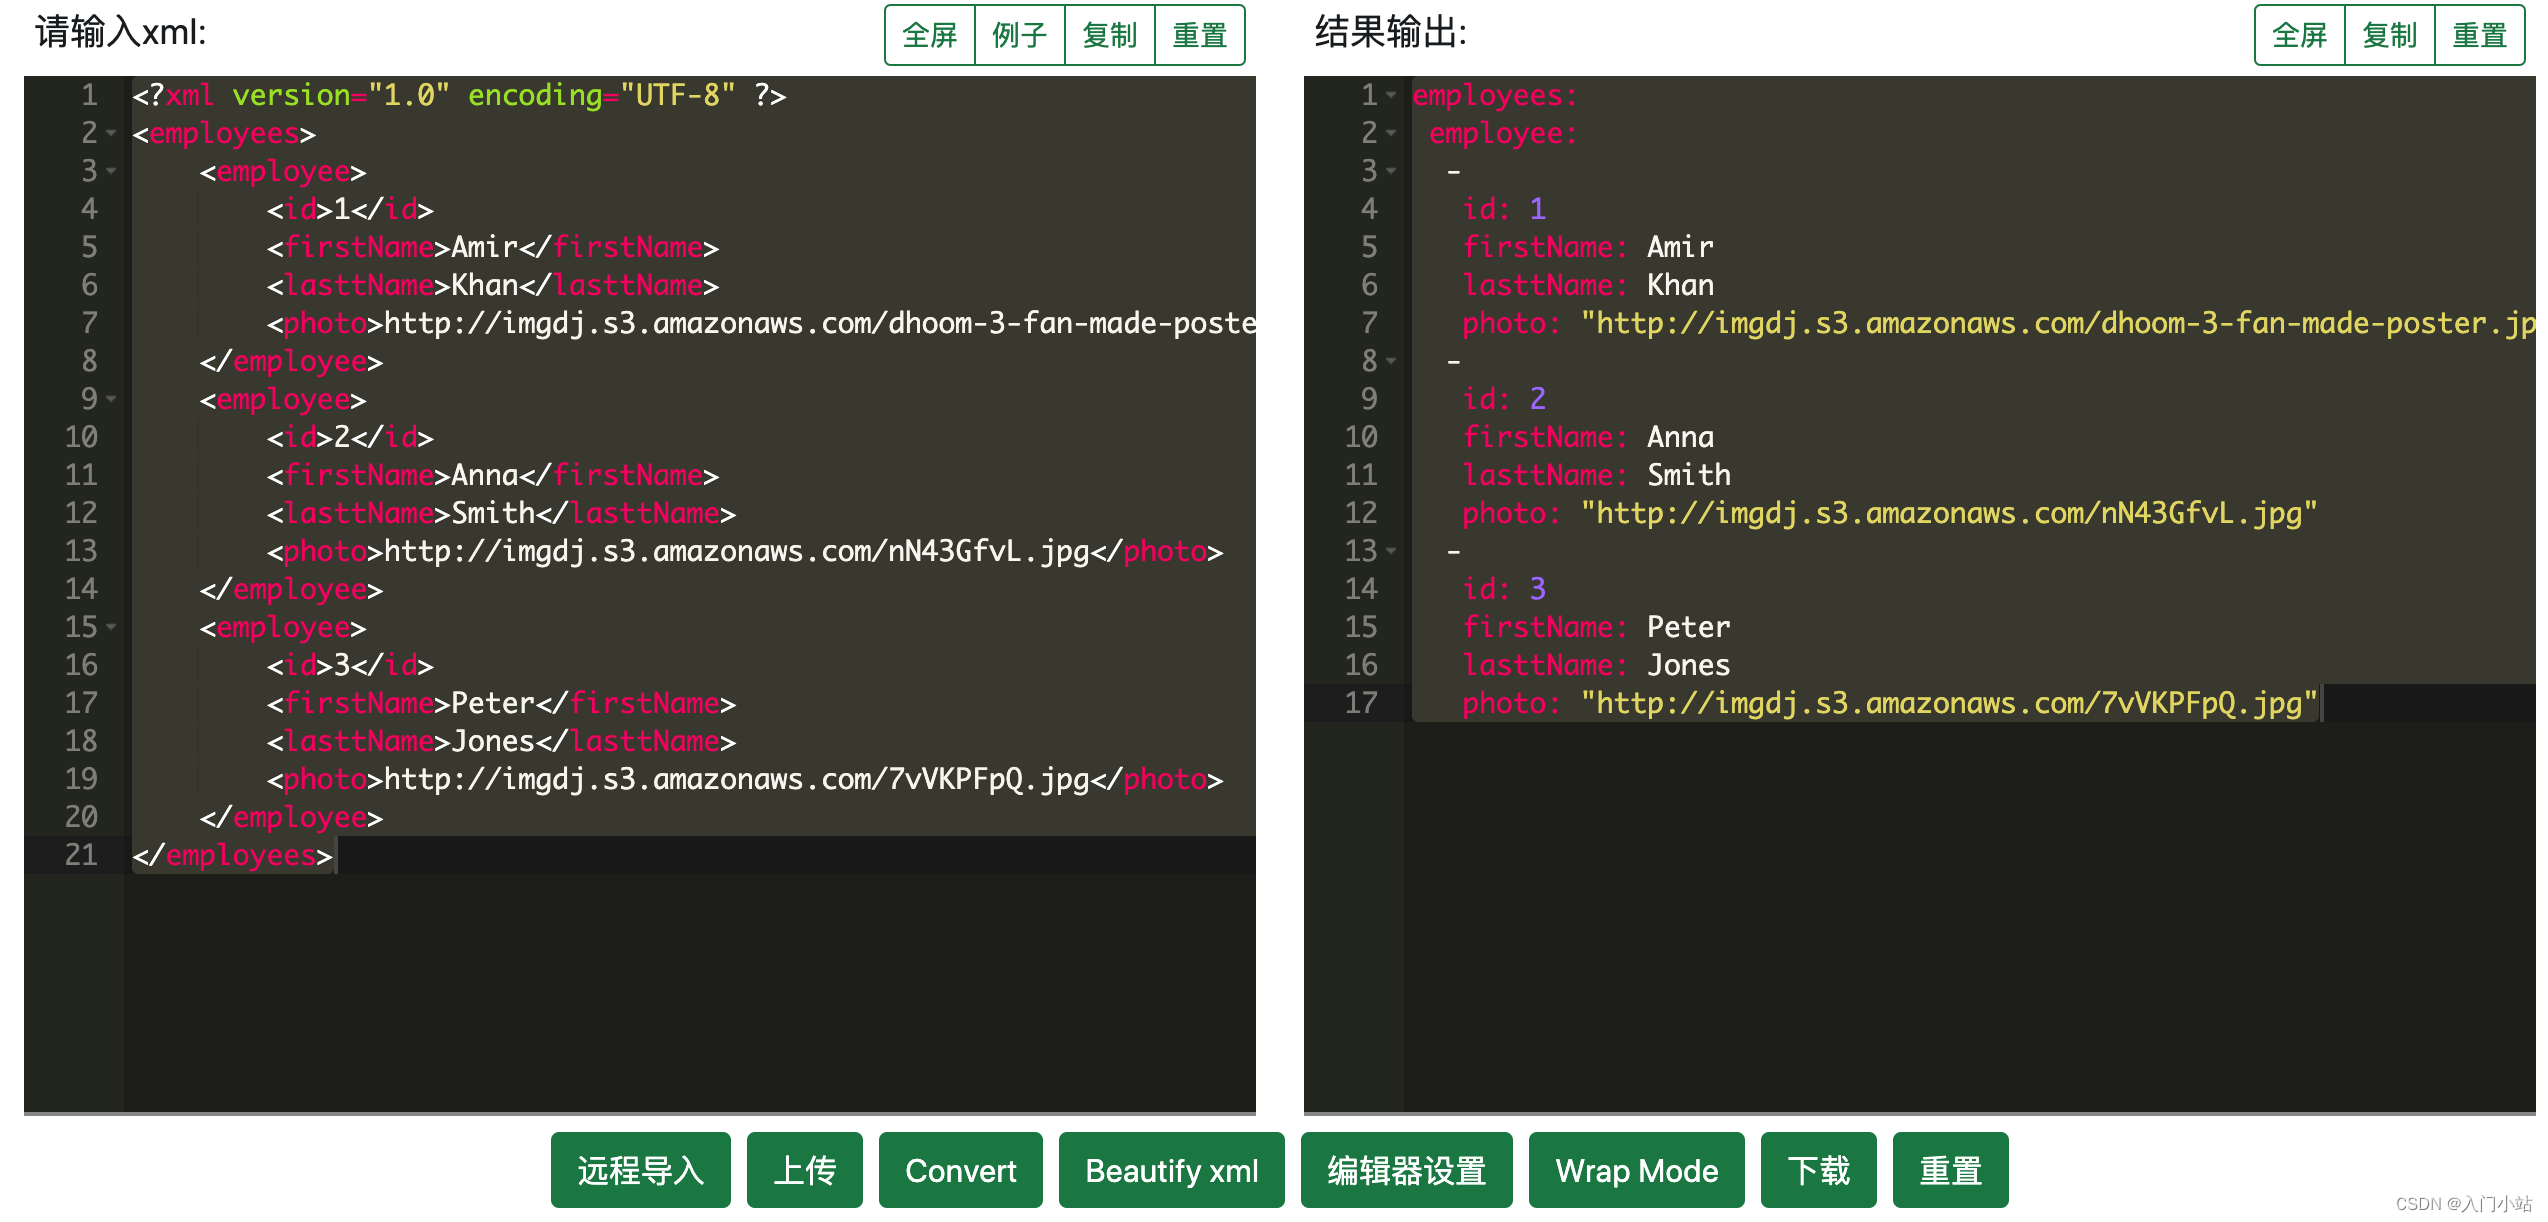
Task: Click the 上传 upload button
Action: tap(804, 1170)
